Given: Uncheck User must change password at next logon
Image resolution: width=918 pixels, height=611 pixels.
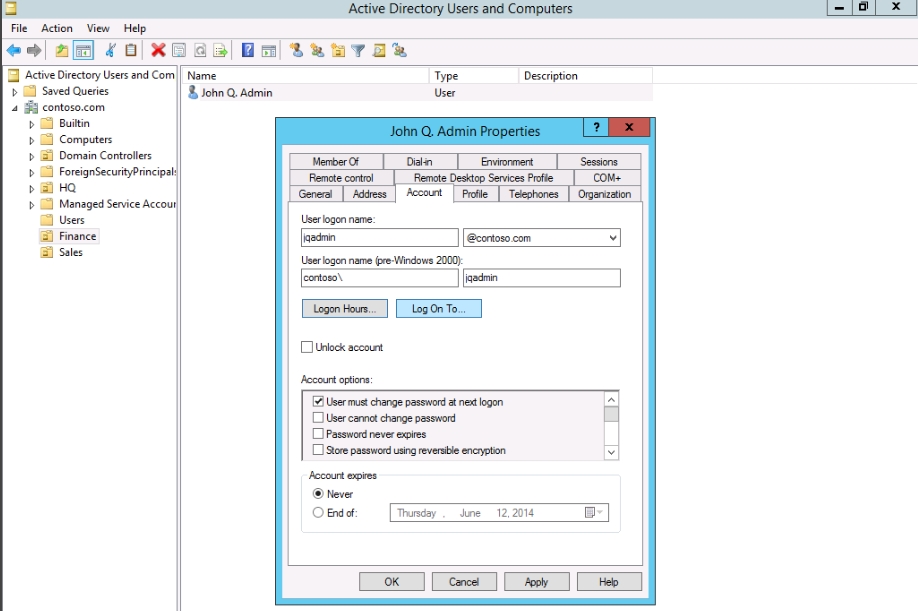Looking at the screenshot, I should pos(318,402).
